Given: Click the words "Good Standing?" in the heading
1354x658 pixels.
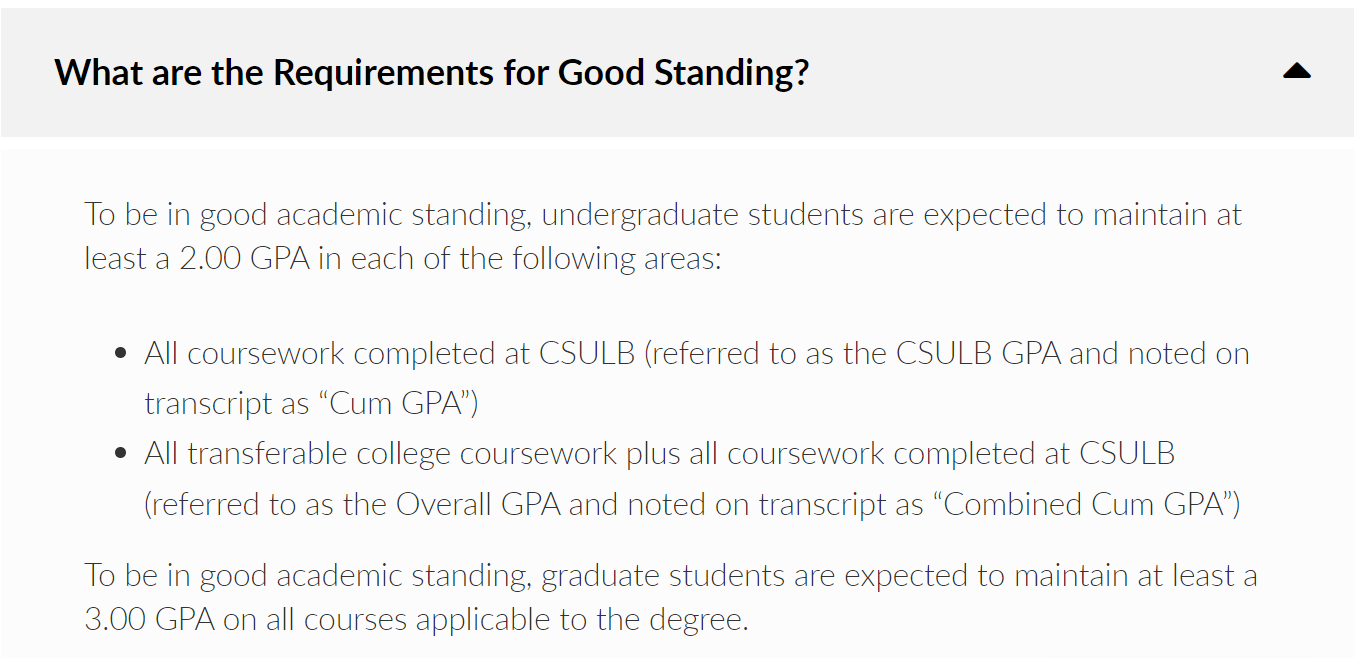Looking at the screenshot, I should 683,73.
